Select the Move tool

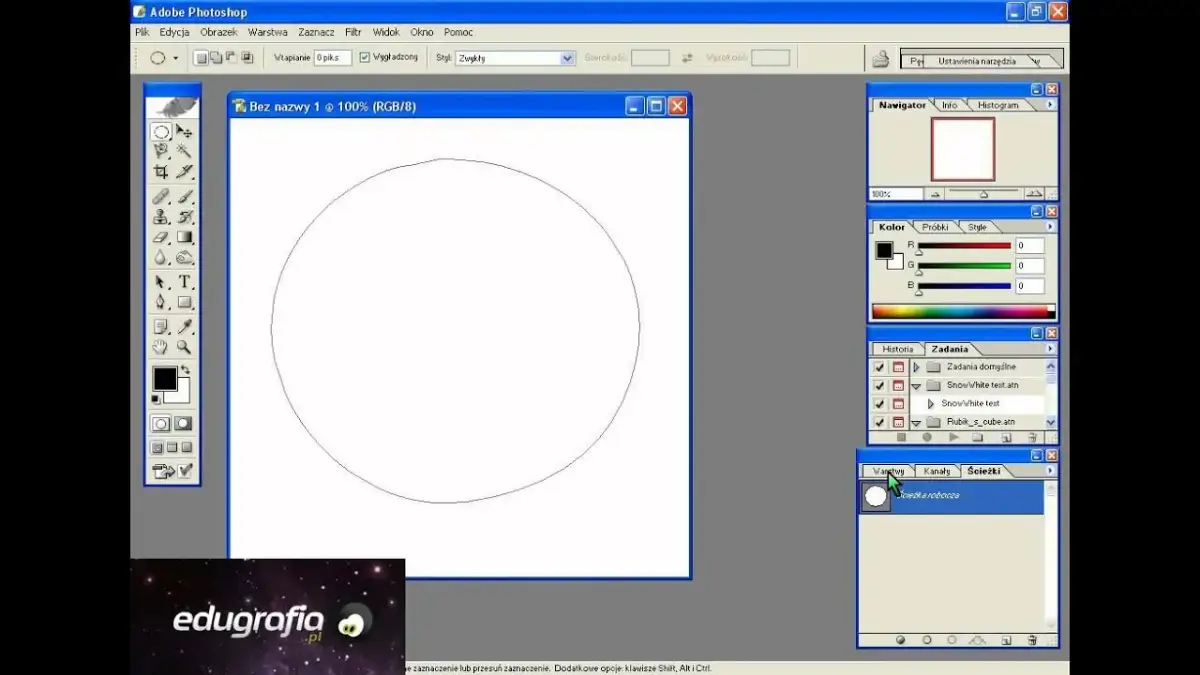[x=184, y=131]
